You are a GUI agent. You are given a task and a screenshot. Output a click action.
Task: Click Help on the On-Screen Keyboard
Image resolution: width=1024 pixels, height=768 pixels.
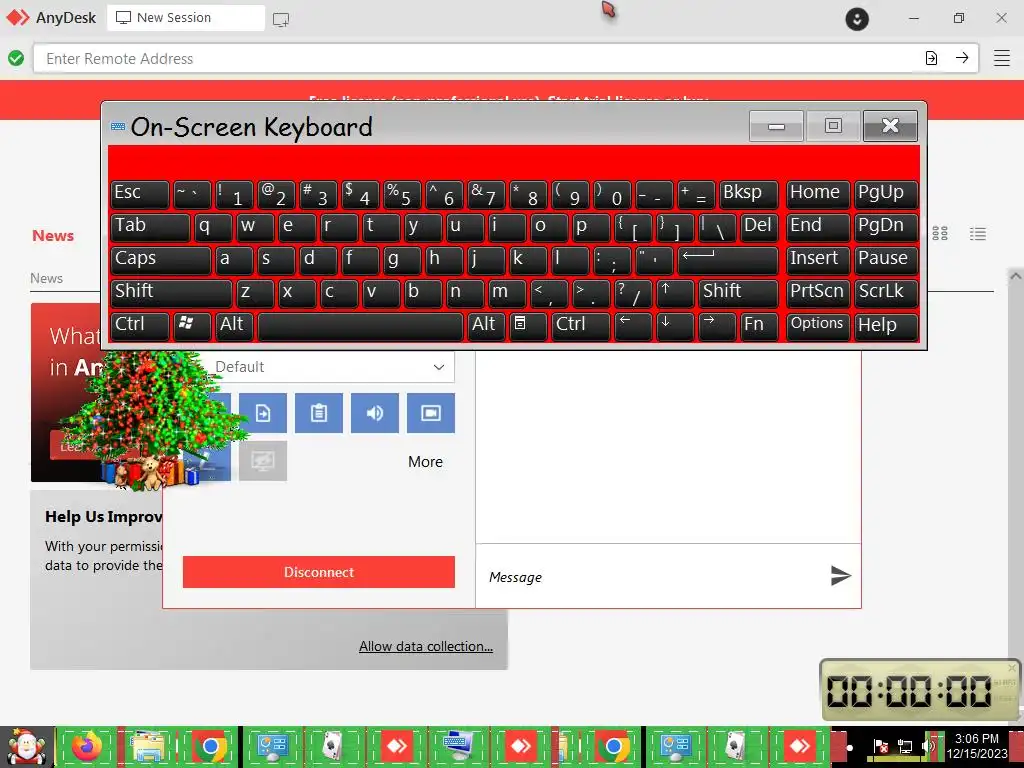click(886, 325)
